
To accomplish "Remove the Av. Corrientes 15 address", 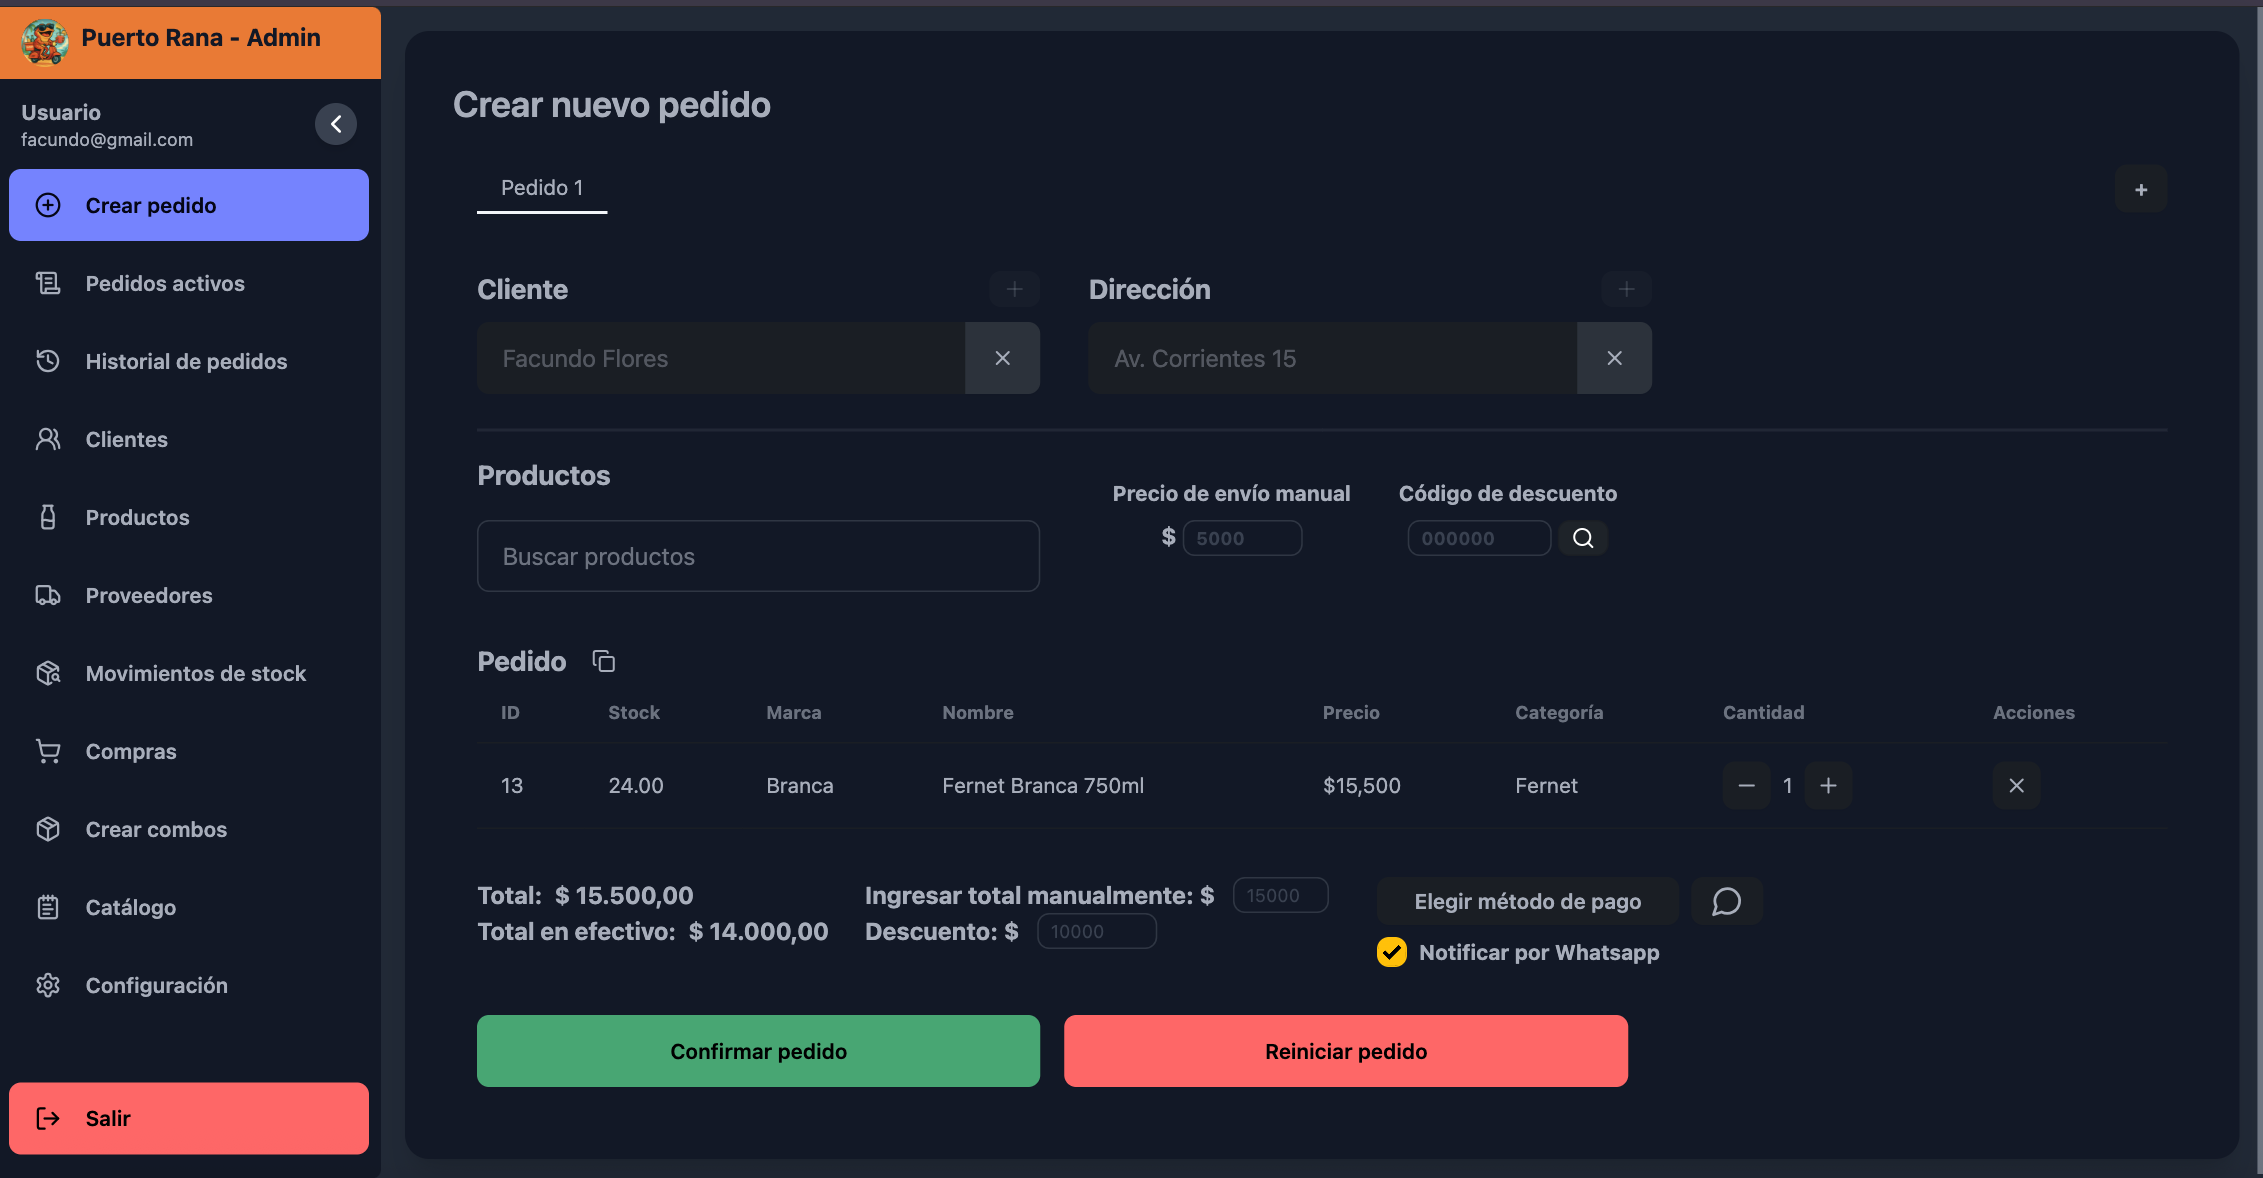I will [x=1613, y=358].
